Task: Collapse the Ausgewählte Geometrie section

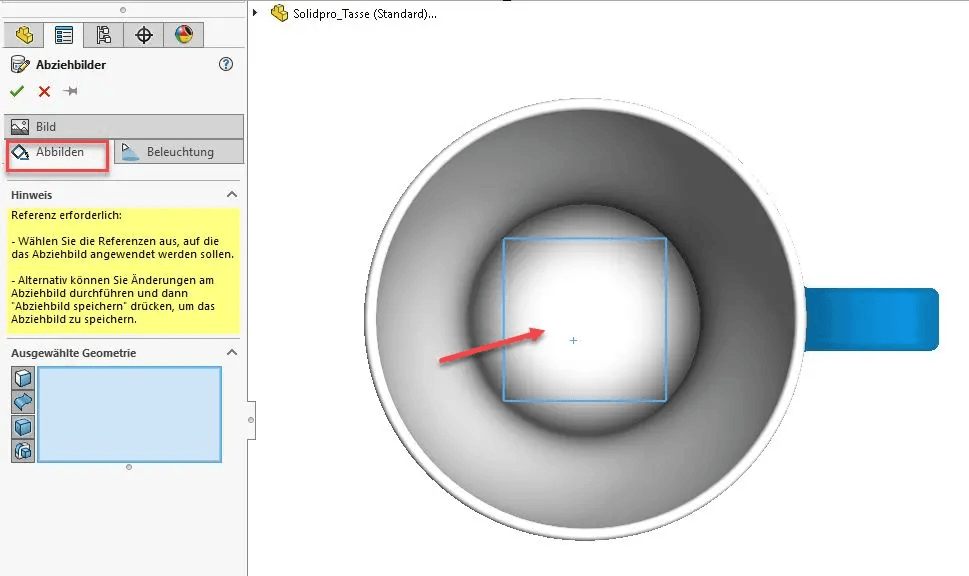Action: pyautogui.click(x=232, y=353)
